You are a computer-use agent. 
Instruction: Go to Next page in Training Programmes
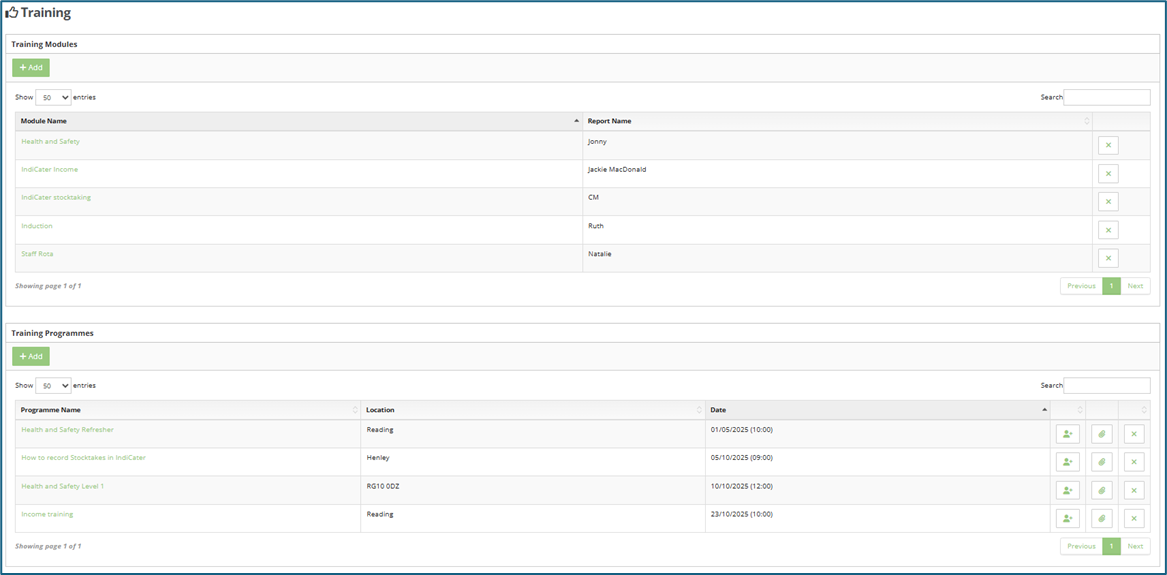(x=1135, y=546)
